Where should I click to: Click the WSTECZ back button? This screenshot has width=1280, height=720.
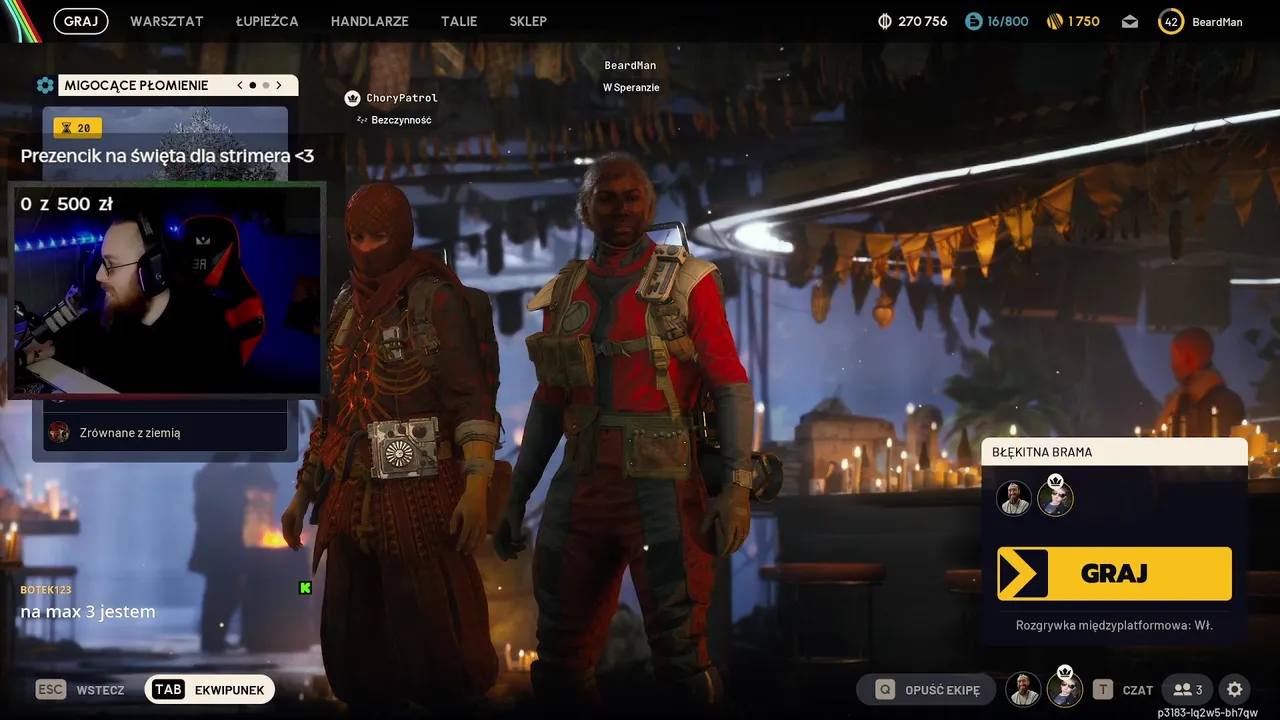[81, 690]
